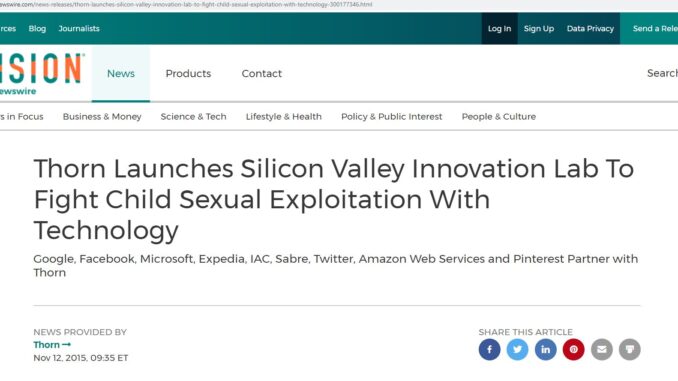The height and width of the screenshot is (381, 678).
Task: Browse Science & Tech category
Action: tap(193, 117)
